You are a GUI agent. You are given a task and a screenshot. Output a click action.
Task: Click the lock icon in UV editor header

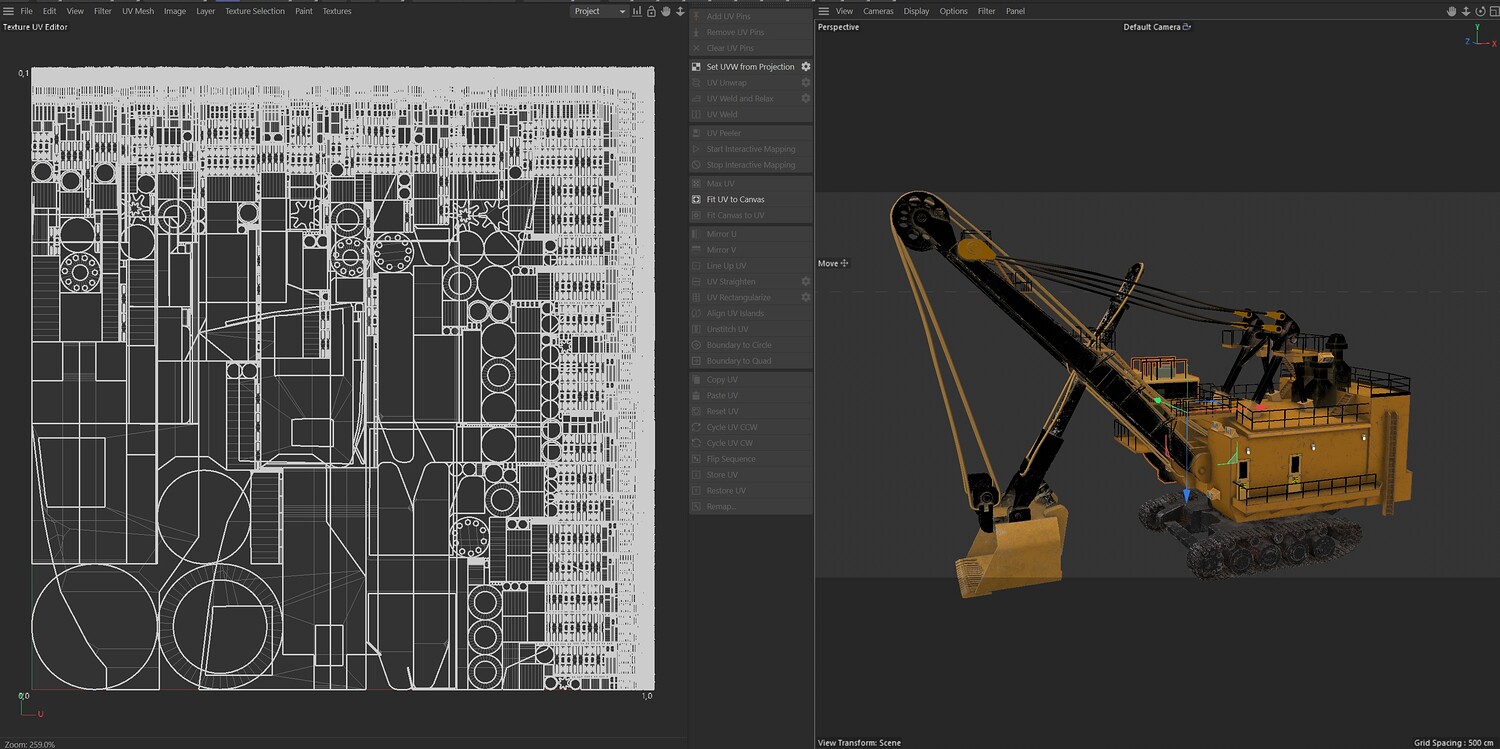click(652, 11)
